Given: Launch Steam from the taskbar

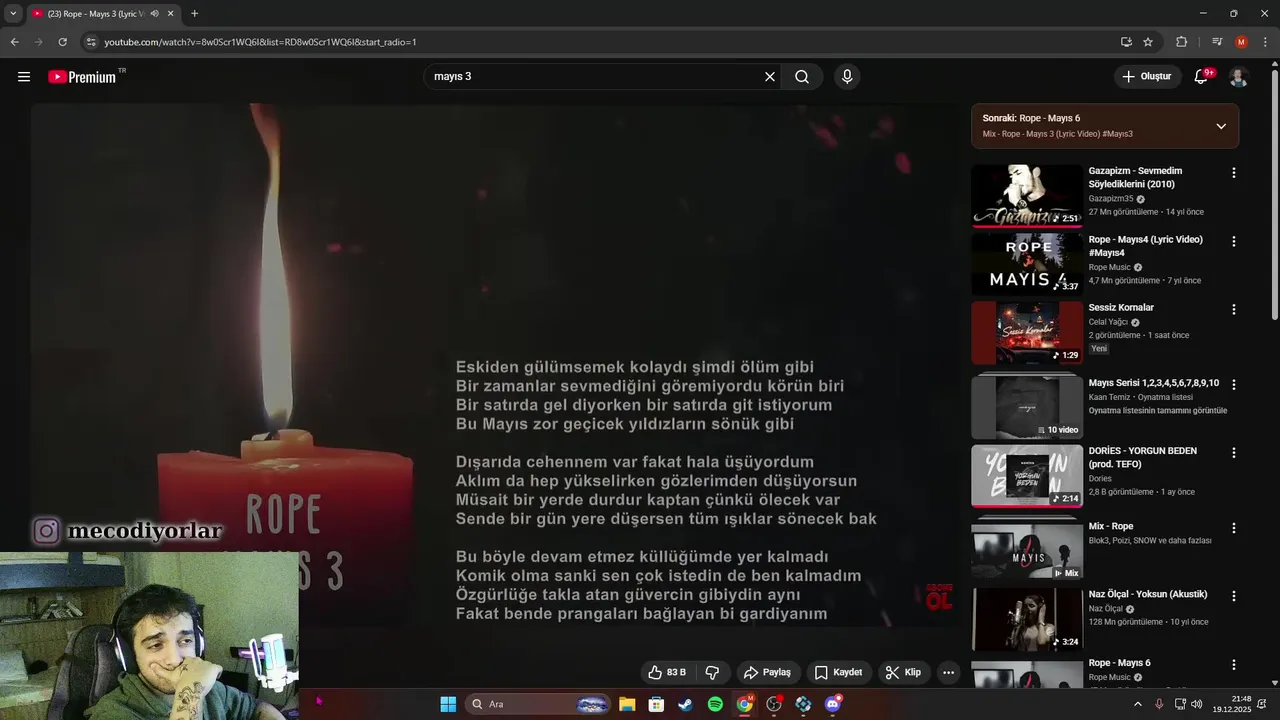Looking at the screenshot, I should coord(685,704).
